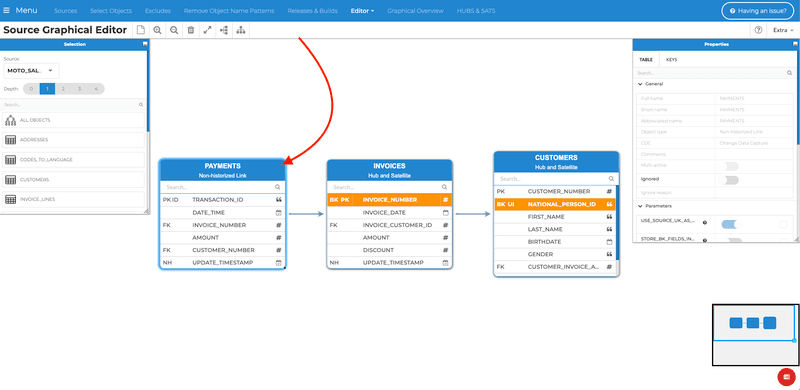Create a new diagram with page icon

pyautogui.click(x=141, y=30)
